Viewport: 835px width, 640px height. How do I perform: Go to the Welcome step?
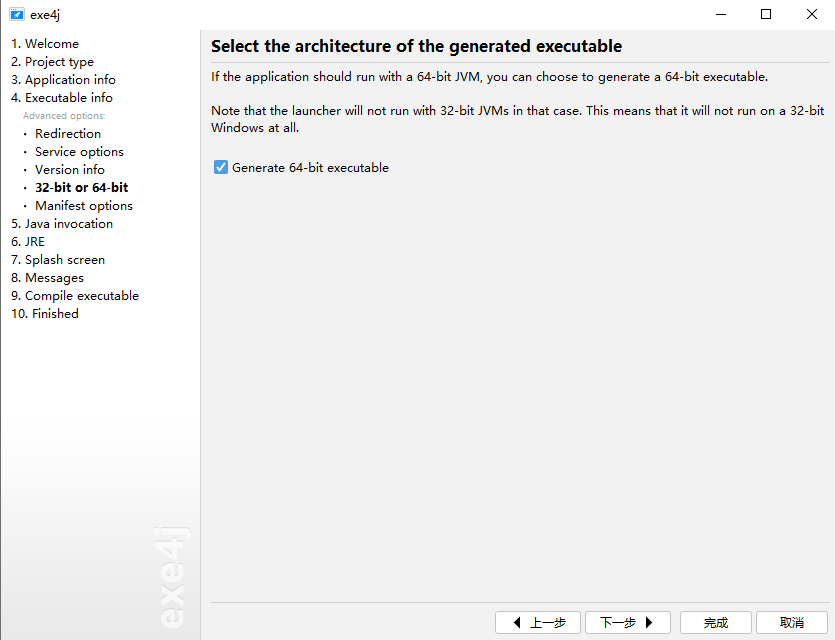coord(45,44)
